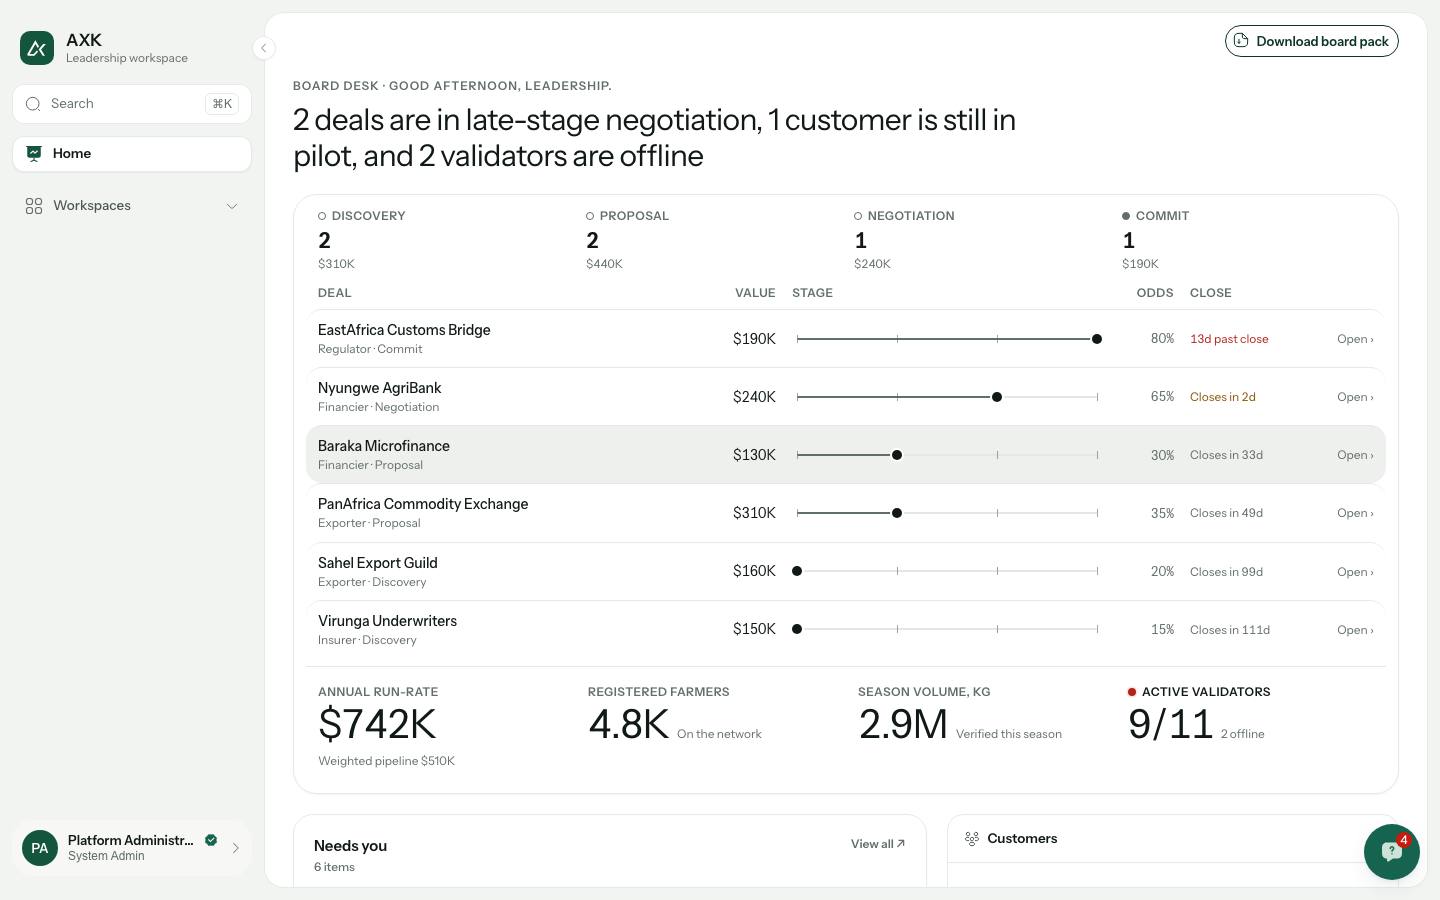
Task: Click the download icon in board pack button
Action: (1241, 41)
